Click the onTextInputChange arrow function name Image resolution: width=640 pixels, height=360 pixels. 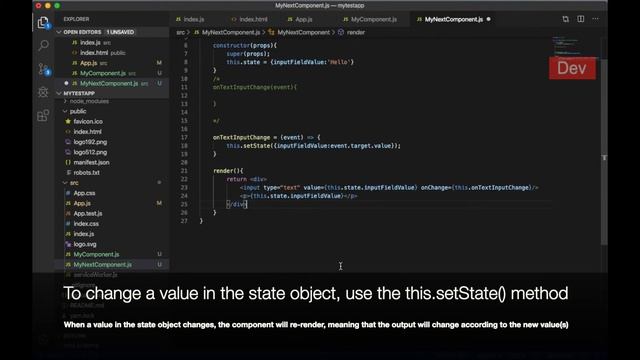coord(241,138)
